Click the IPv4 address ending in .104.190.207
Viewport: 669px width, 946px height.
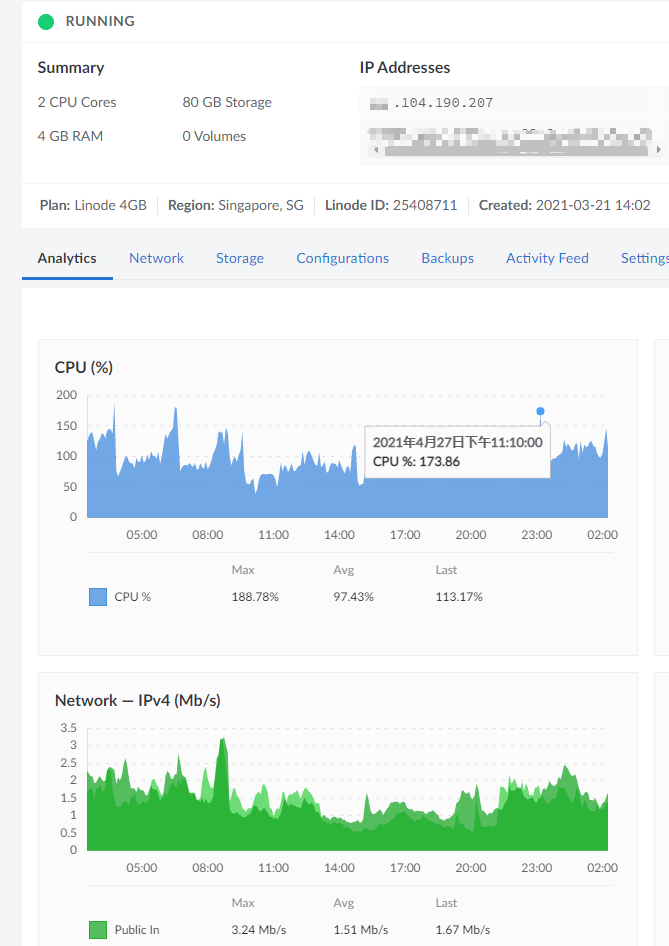[431, 102]
